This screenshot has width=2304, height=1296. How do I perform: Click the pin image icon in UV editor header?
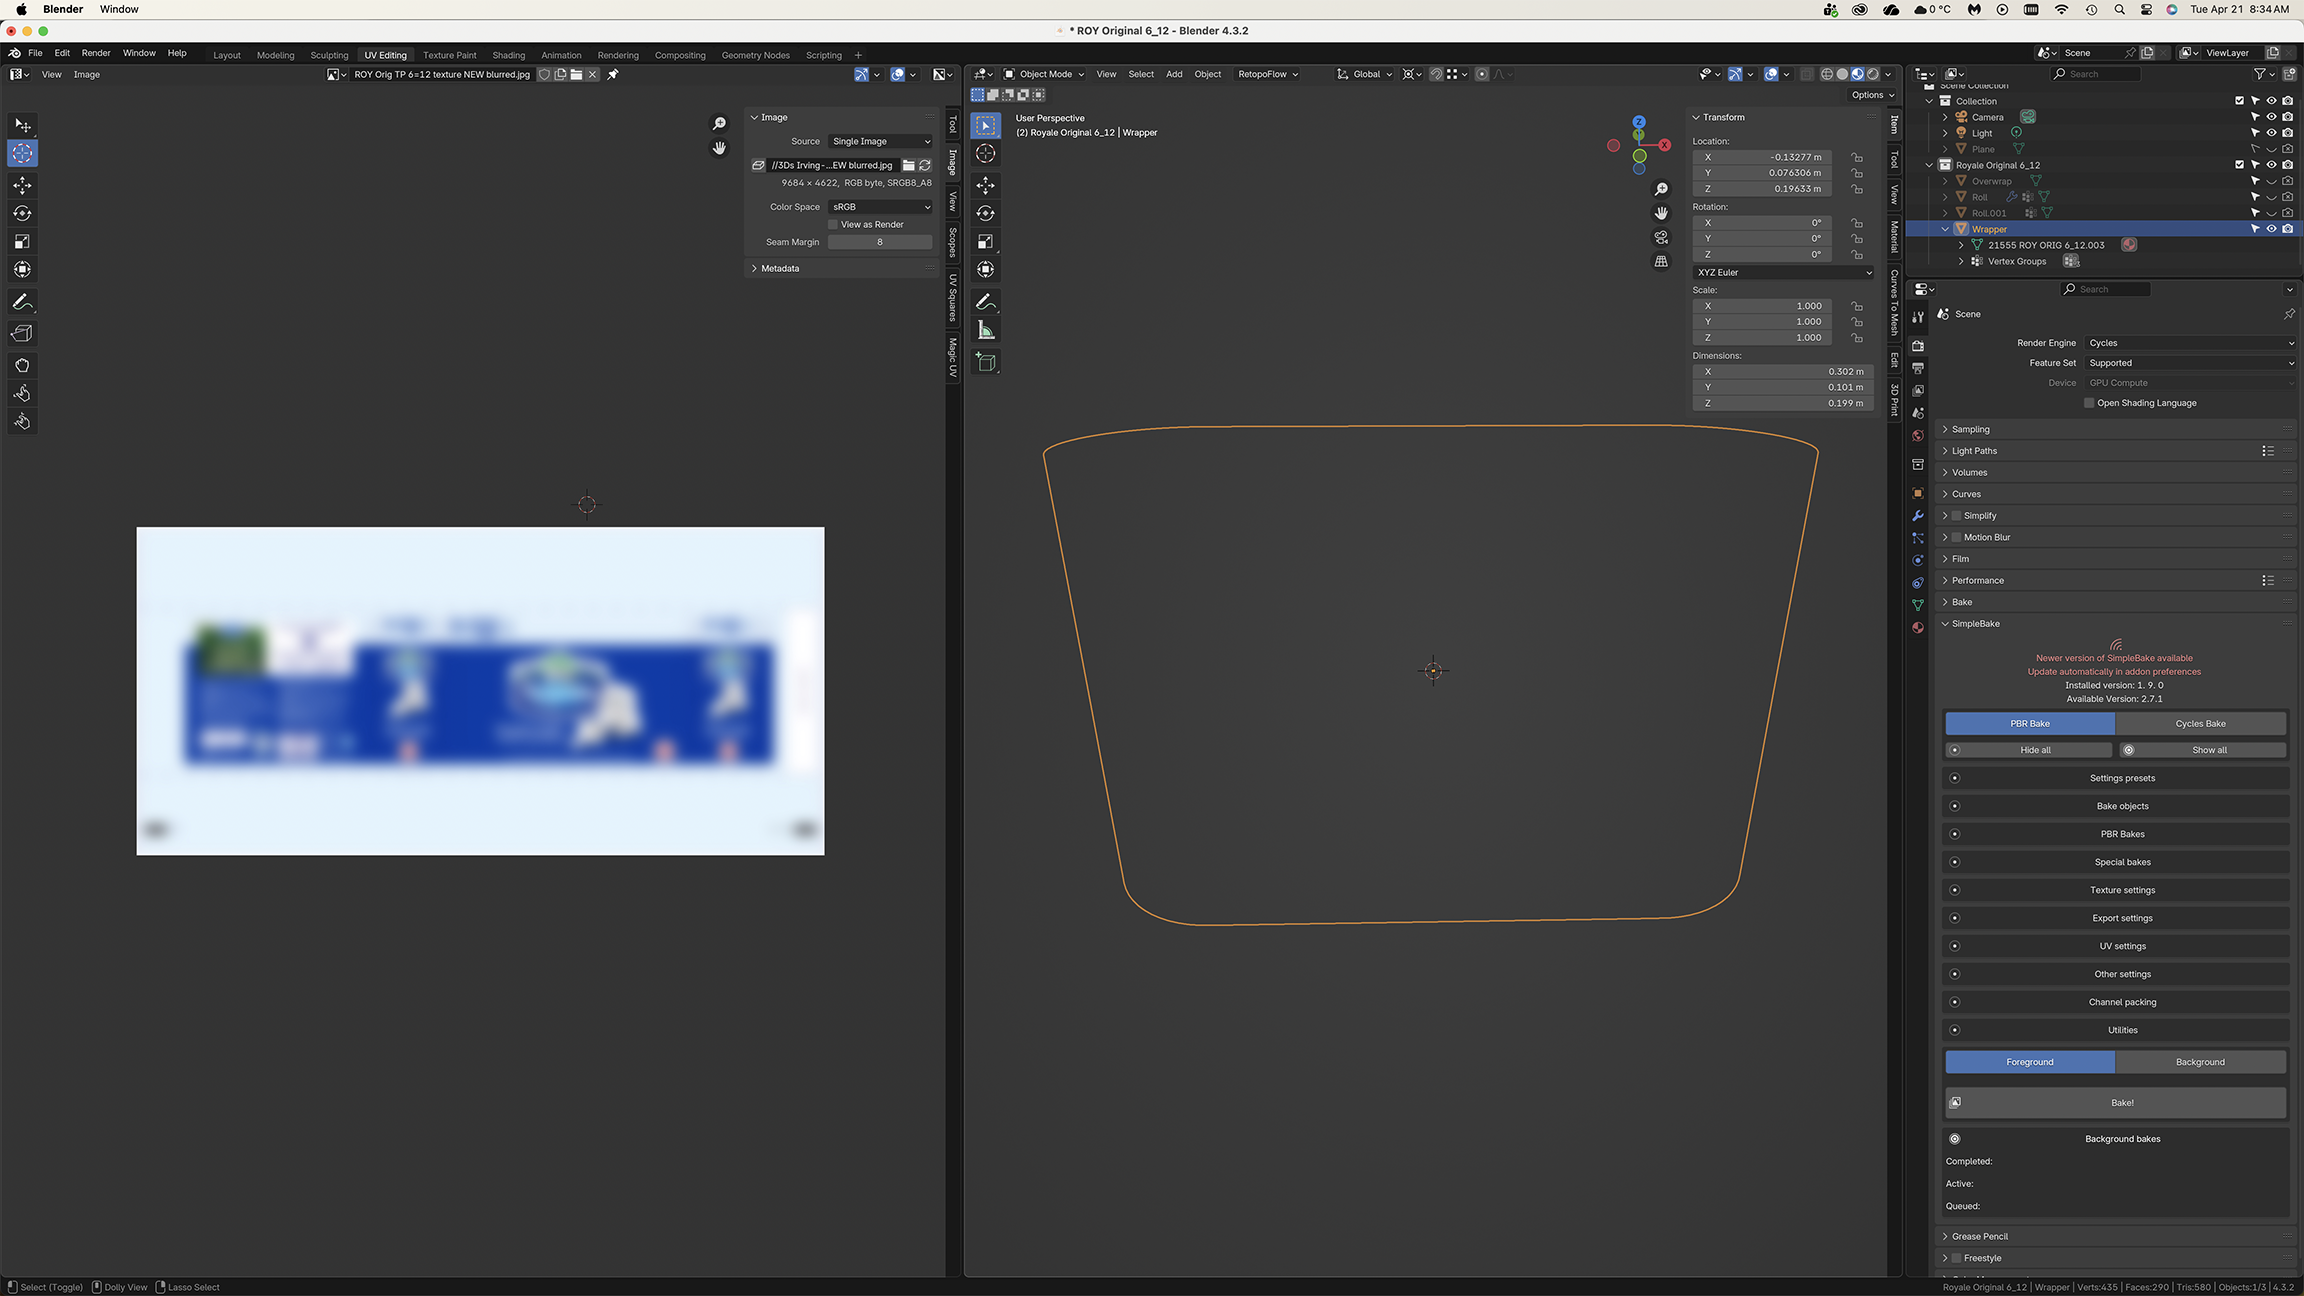(613, 74)
